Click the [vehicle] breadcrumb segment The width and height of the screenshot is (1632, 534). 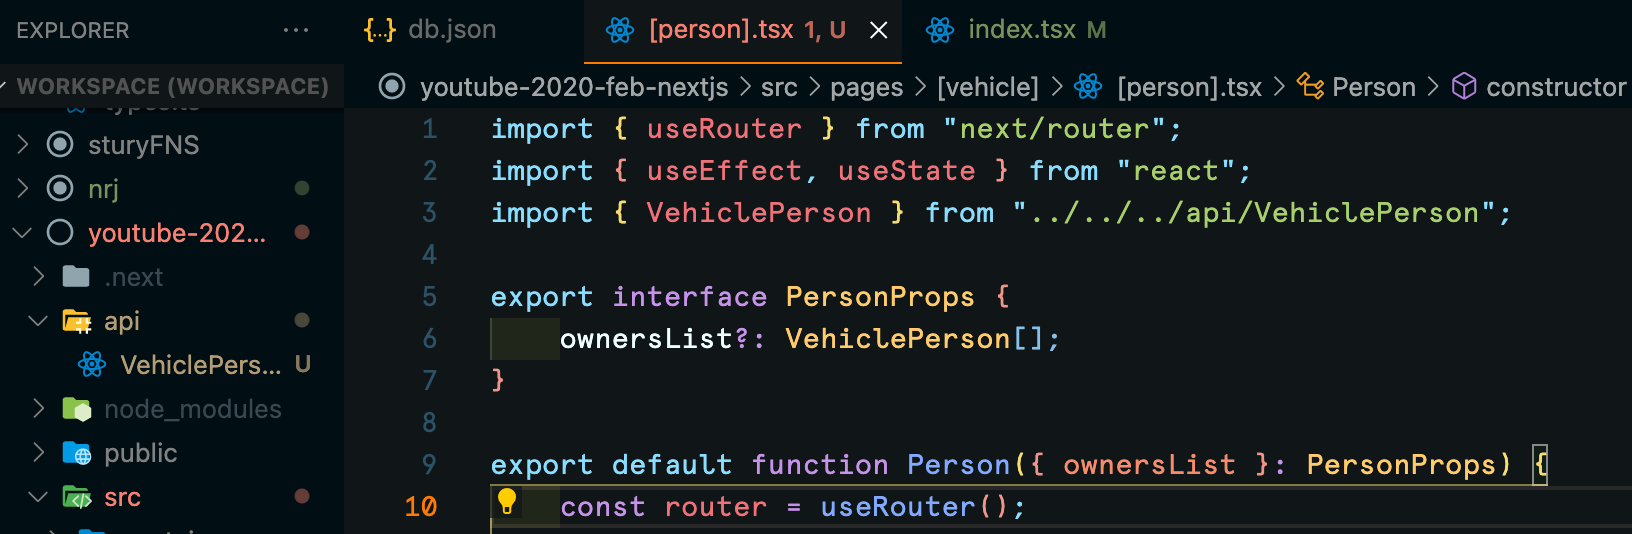click(987, 87)
